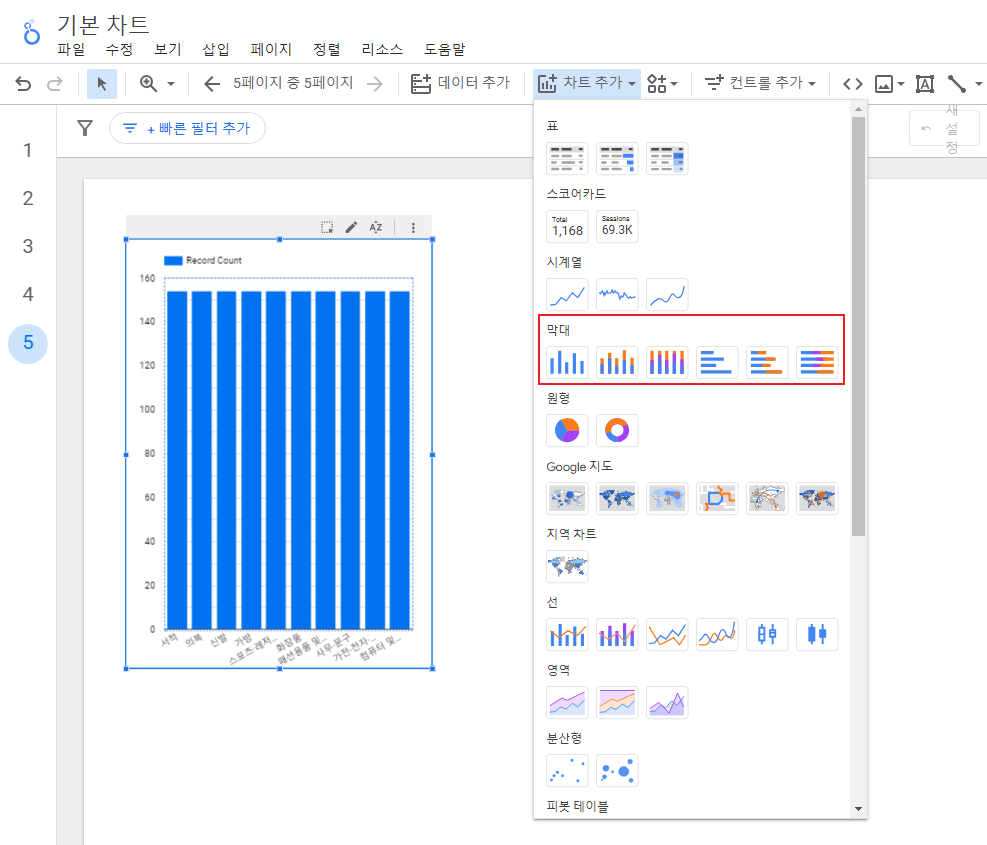987x845 pixels.
Task: Insert a bubble chart
Action: click(617, 770)
